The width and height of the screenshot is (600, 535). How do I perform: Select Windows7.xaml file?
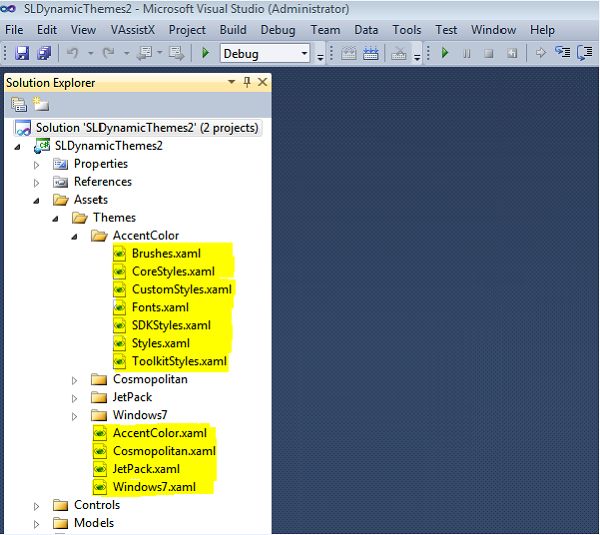click(x=154, y=487)
